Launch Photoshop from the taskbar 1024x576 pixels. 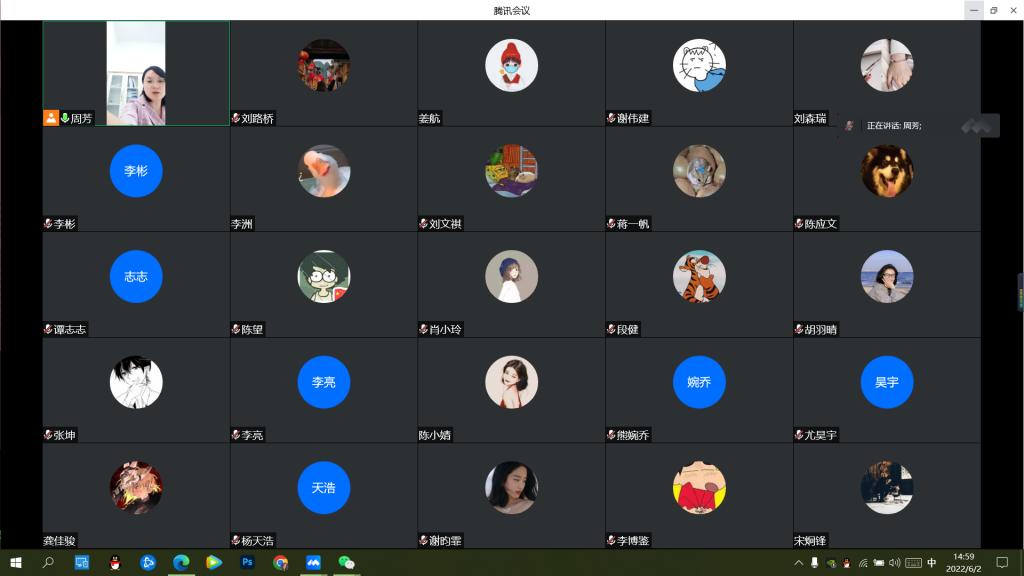[247, 563]
